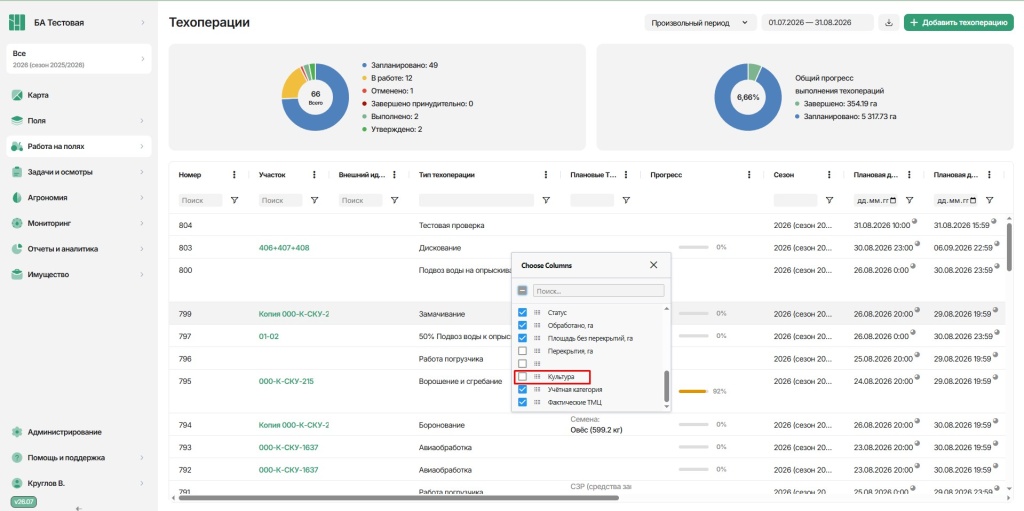Open the Карта map section icon
This screenshot has width=1024, height=511.
[17, 95]
